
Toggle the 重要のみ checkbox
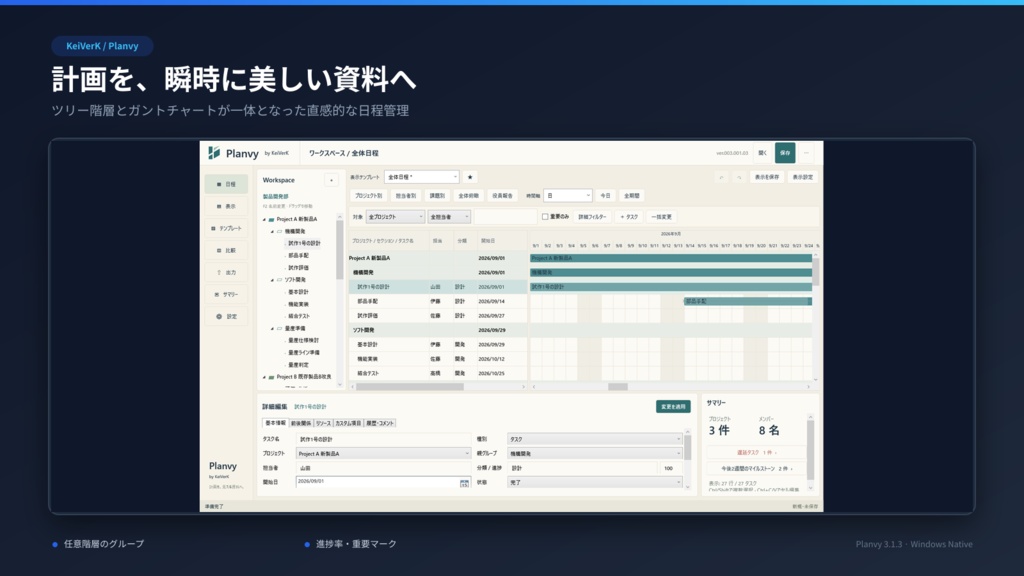545,217
